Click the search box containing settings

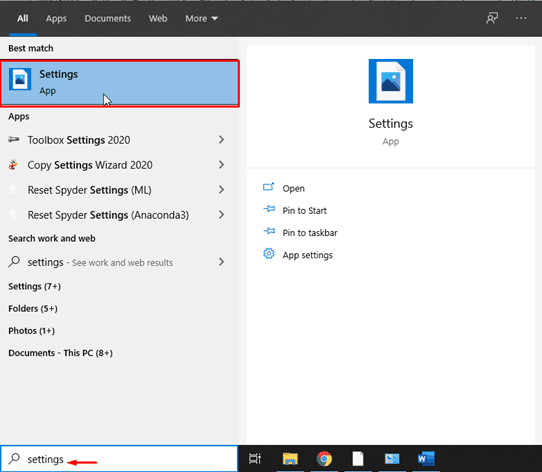click(119, 459)
